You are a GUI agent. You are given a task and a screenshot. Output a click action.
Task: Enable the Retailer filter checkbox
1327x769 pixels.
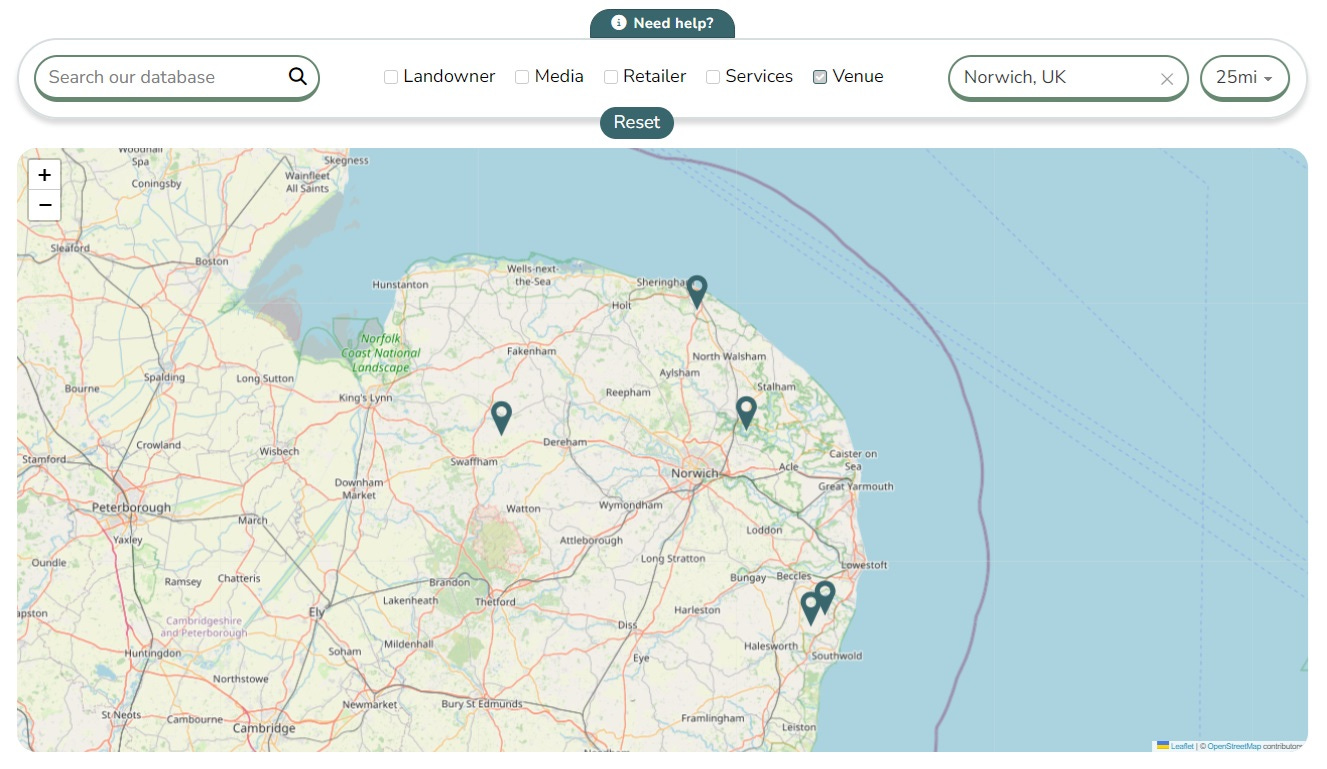click(x=611, y=77)
